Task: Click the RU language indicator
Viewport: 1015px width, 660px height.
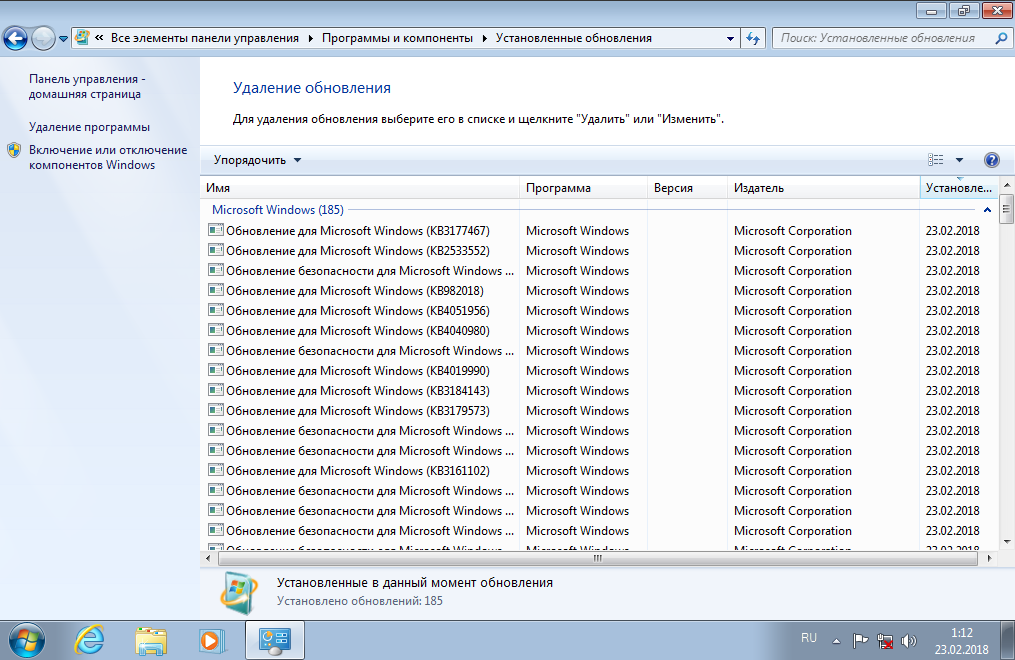Action: pos(809,638)
